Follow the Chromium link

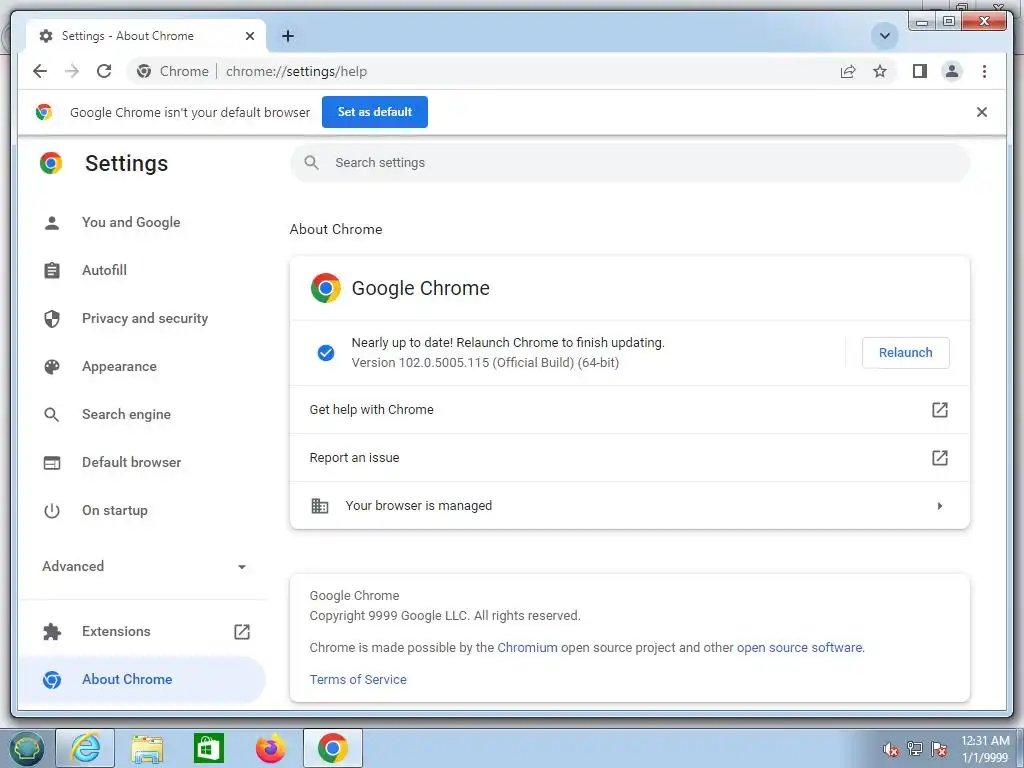(527, 648)
